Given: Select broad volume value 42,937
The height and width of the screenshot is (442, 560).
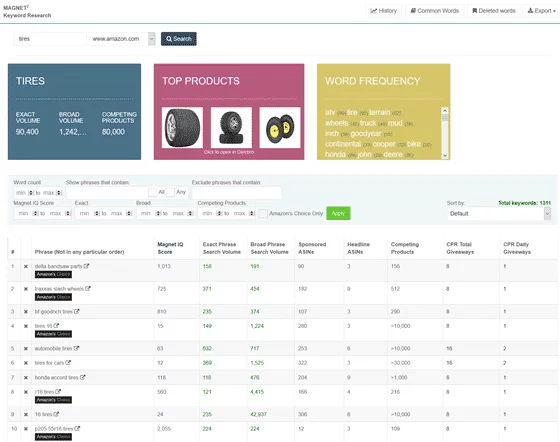Looking at the screenshot, I should tap(259, 415).
